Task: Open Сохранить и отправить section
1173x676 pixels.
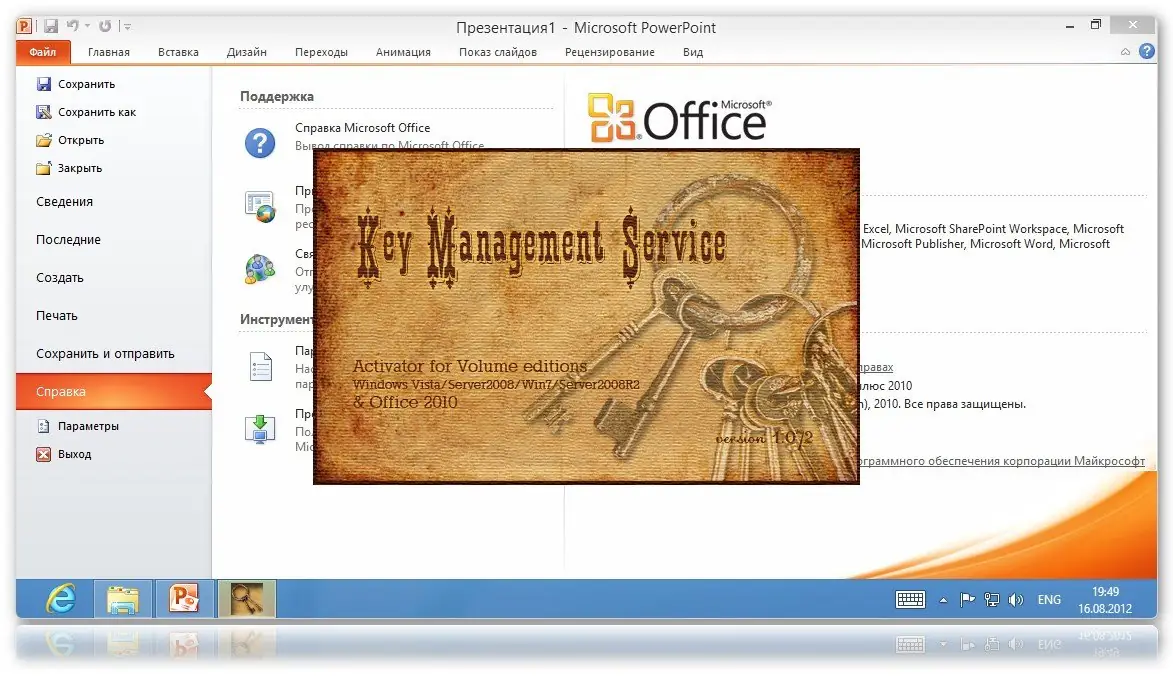Action: [x=105, y=354]
